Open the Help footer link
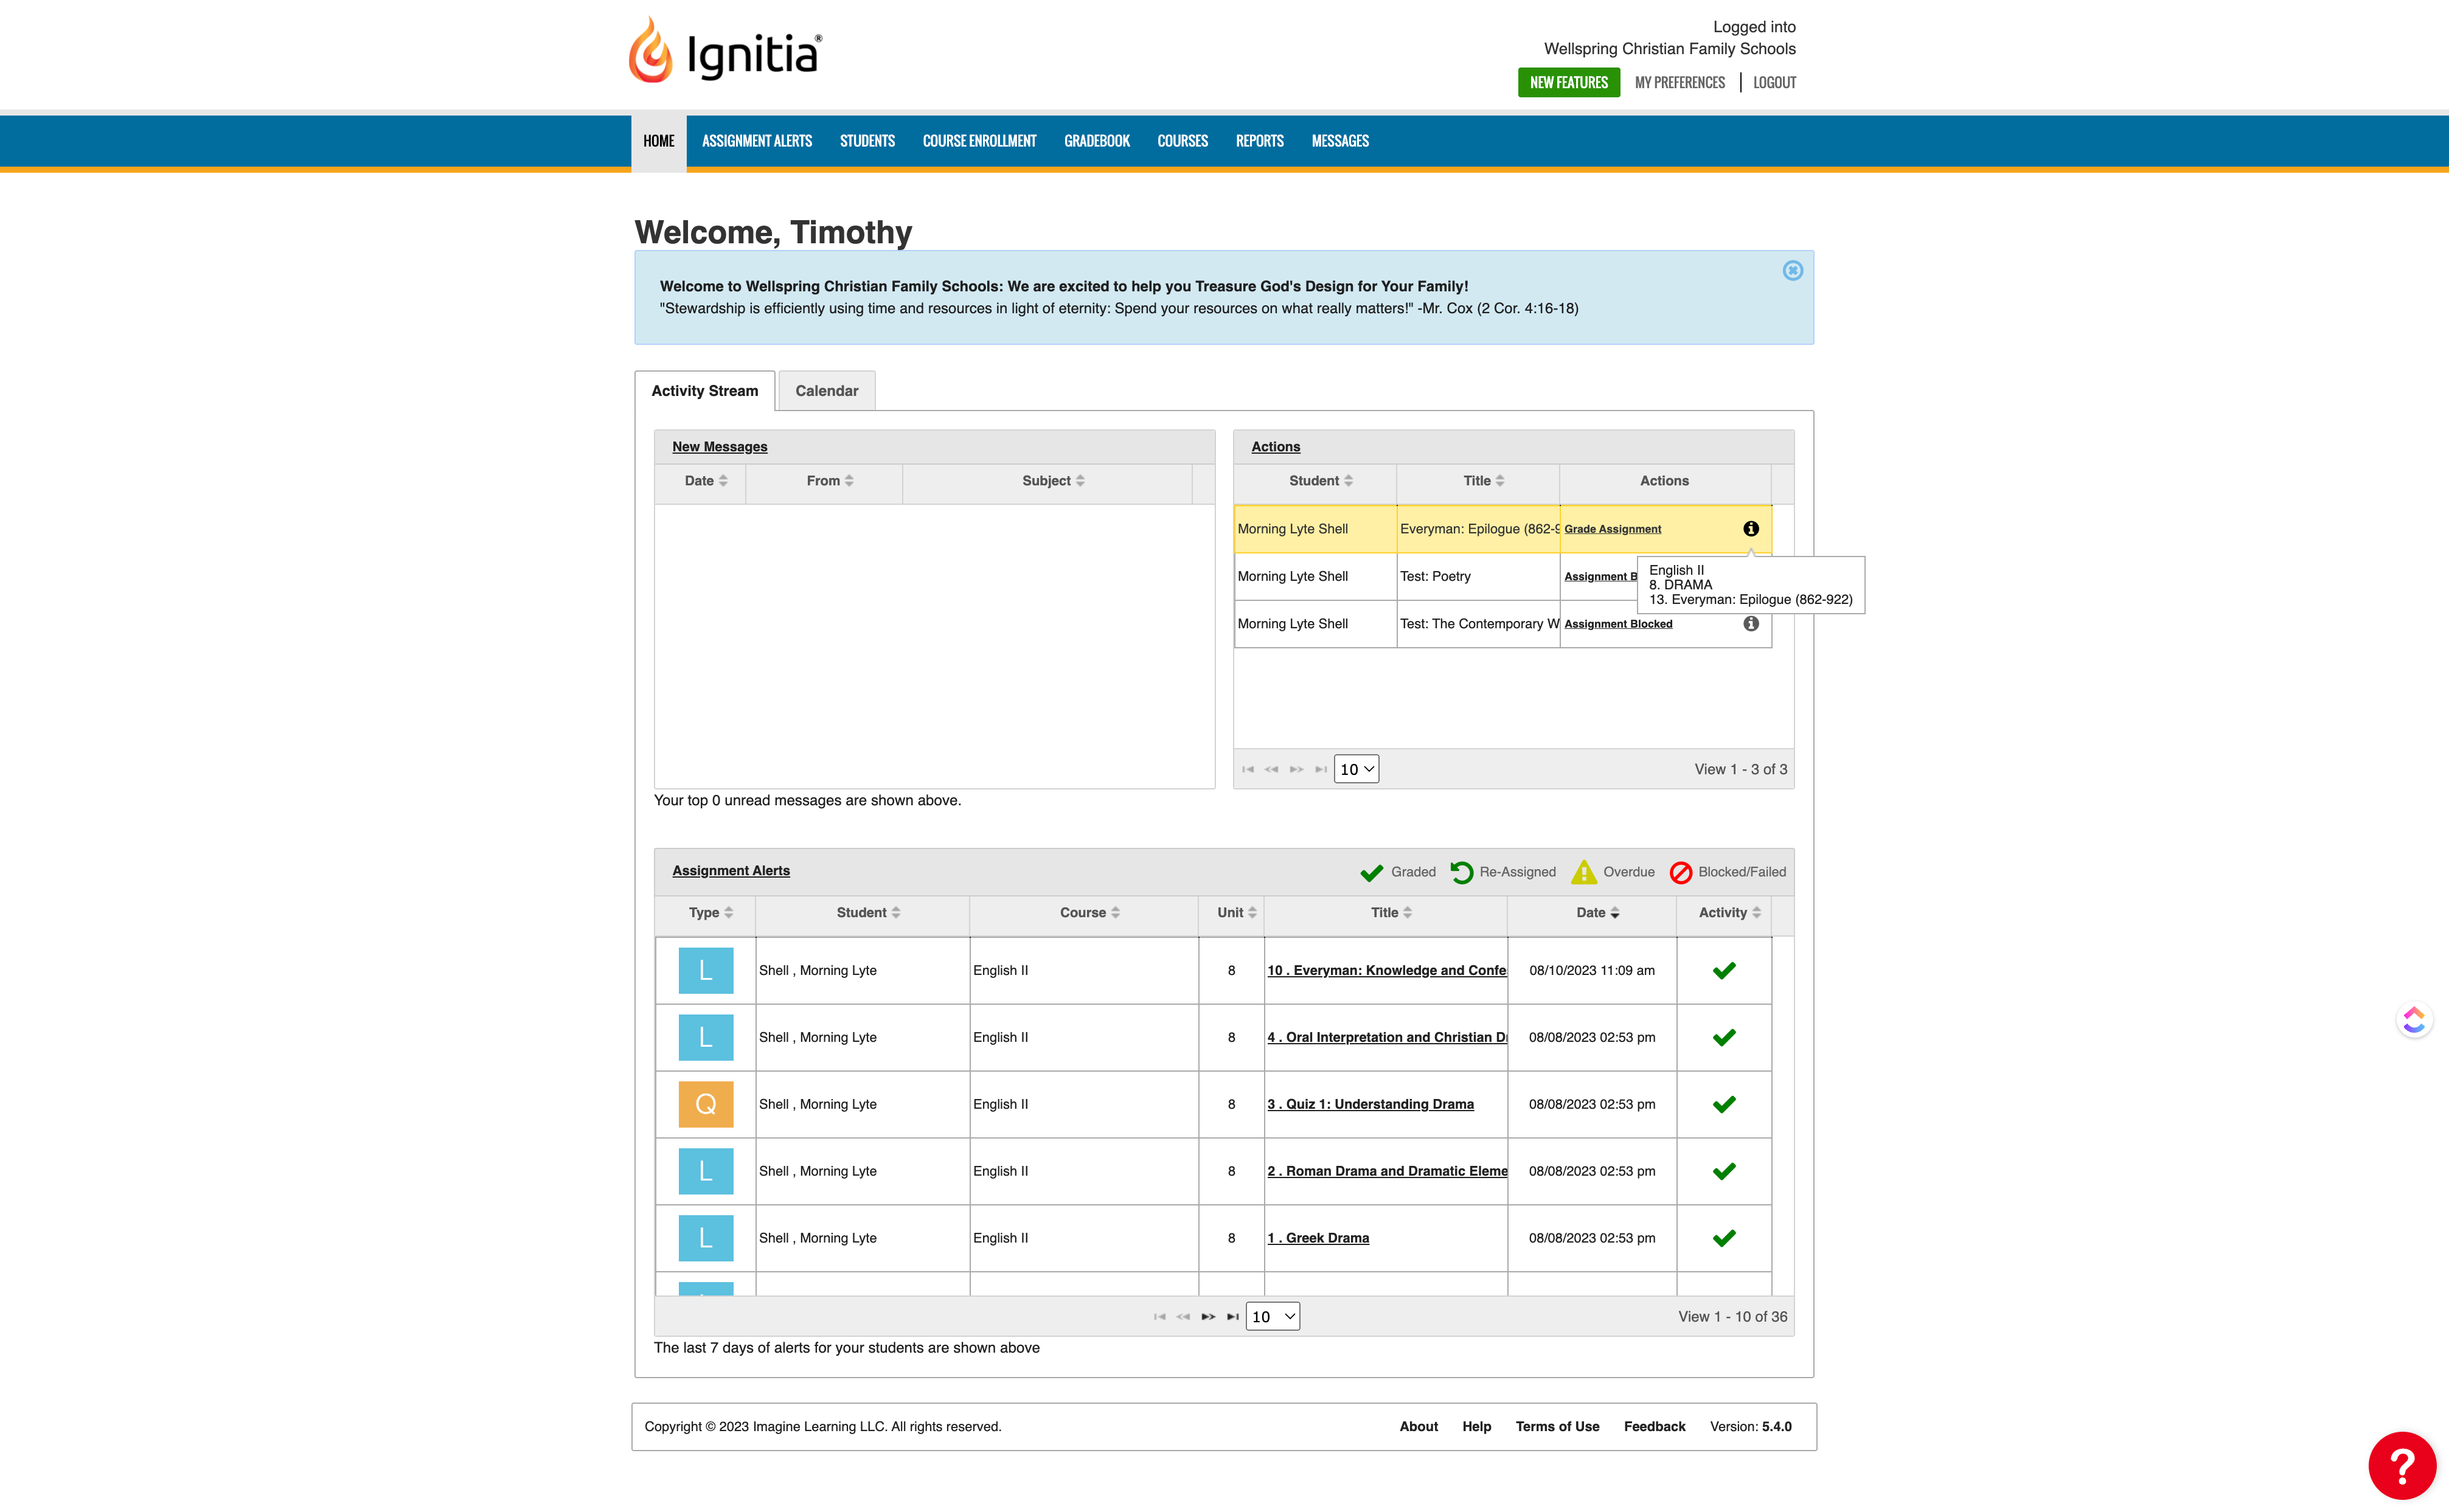The width and height of the screenshot is (2449, 1512). (1476, 1427)
